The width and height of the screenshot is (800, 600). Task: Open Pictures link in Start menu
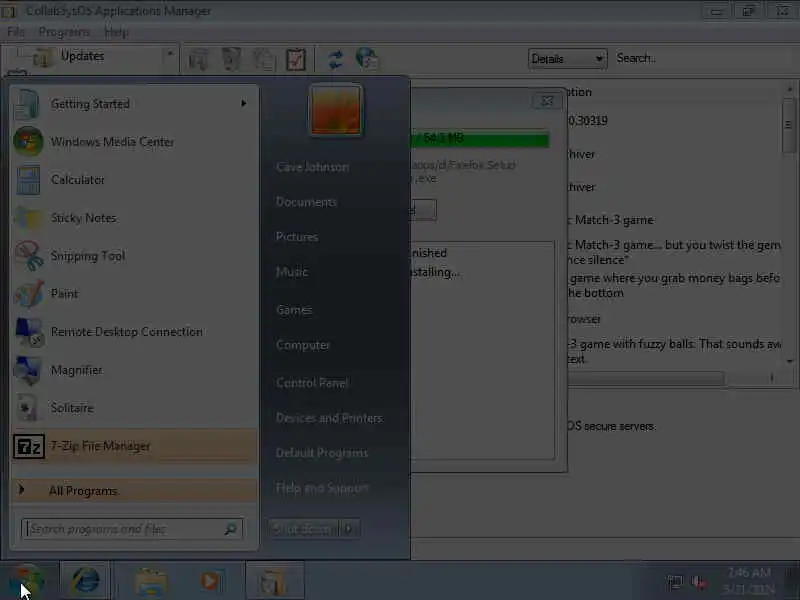[x=297, y=237]
